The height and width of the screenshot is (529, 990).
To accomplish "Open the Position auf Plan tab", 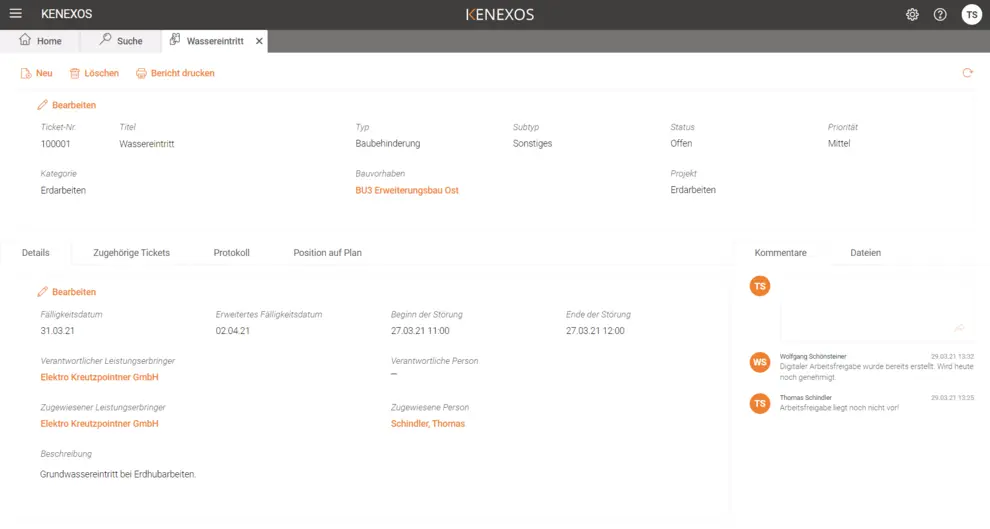I will click(x=327, y=253).
